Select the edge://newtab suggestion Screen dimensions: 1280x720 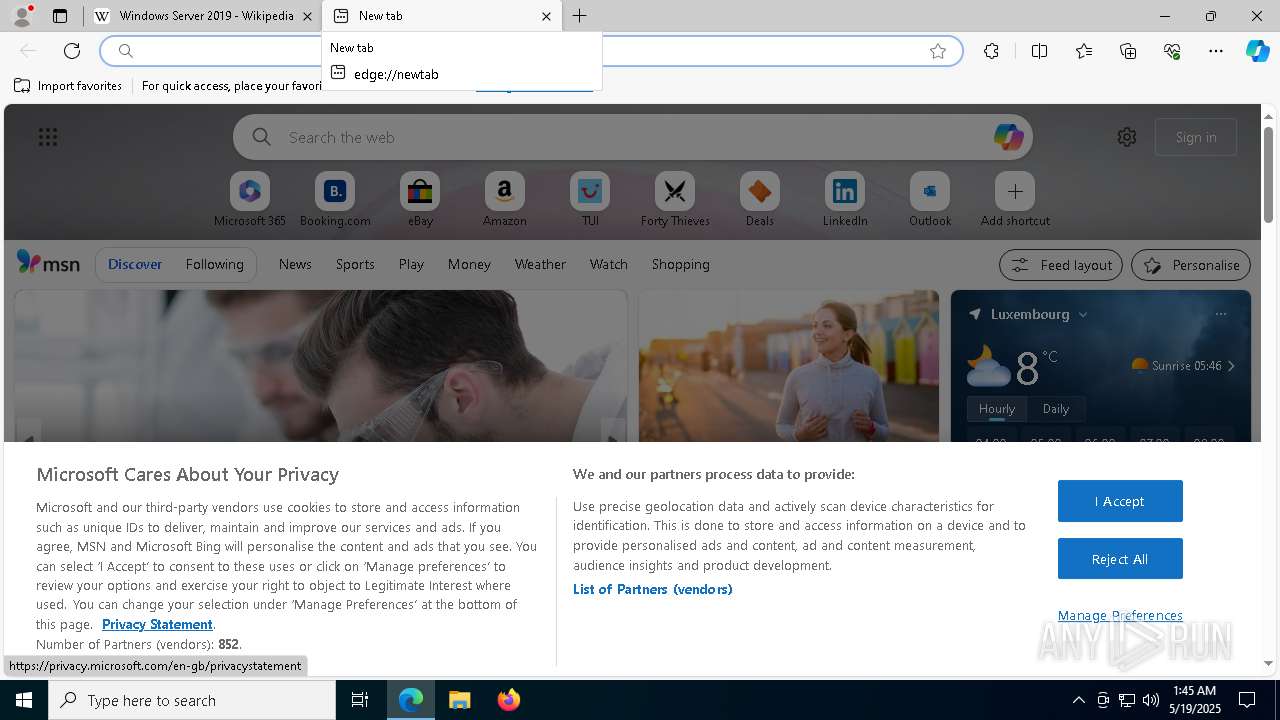(462, 74)
